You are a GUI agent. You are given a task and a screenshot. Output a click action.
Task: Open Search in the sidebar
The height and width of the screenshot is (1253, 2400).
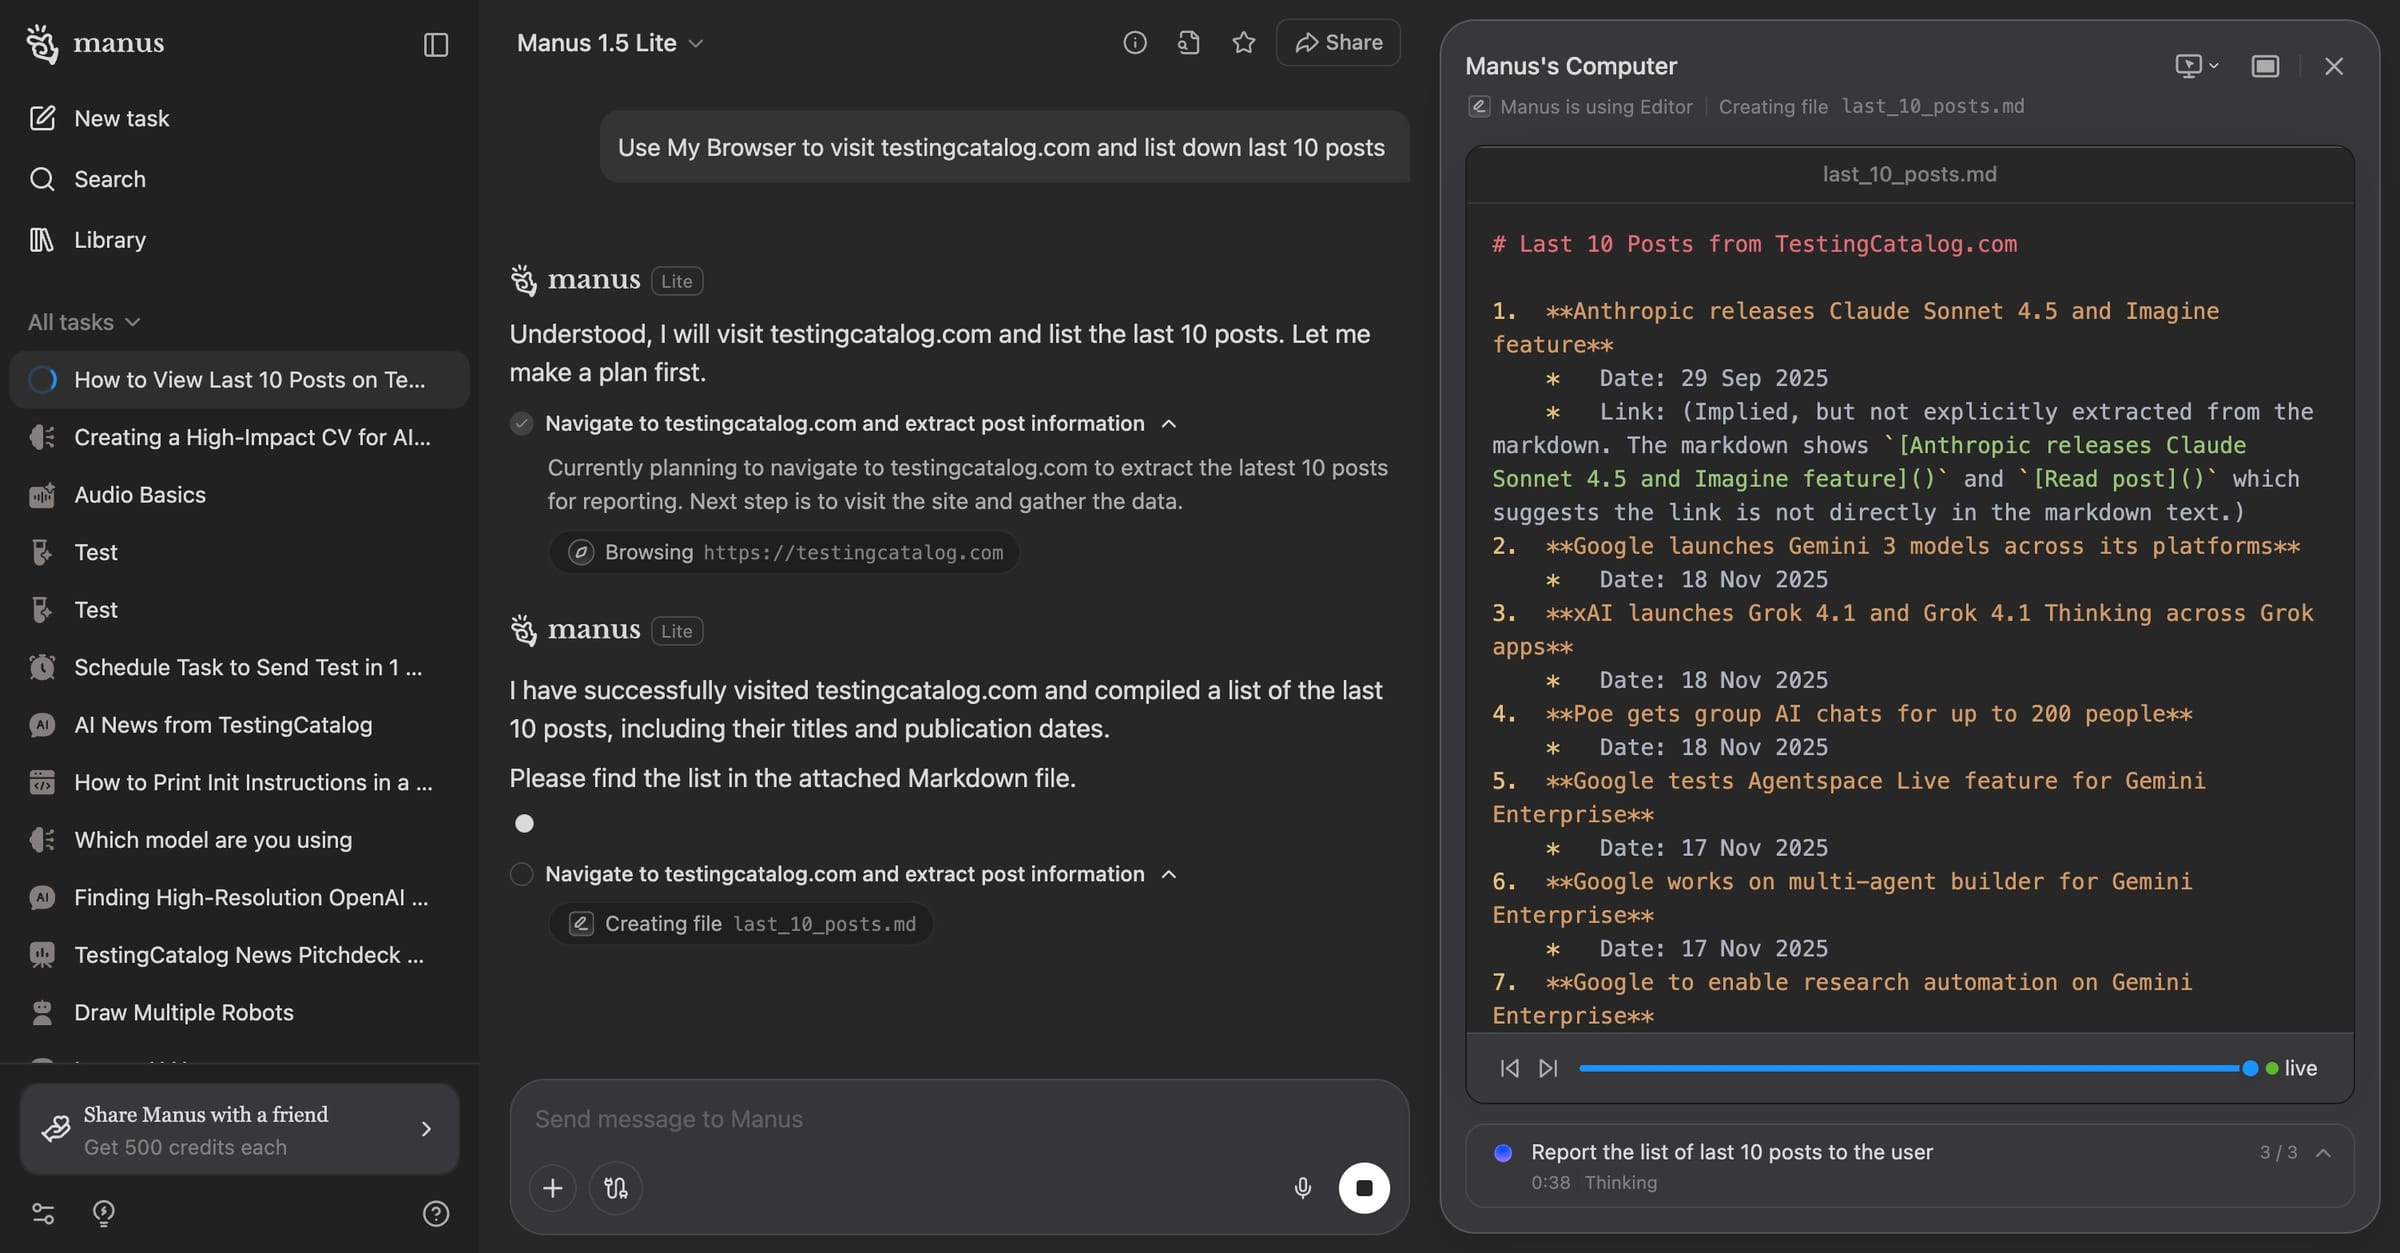(x=110, y=179)
